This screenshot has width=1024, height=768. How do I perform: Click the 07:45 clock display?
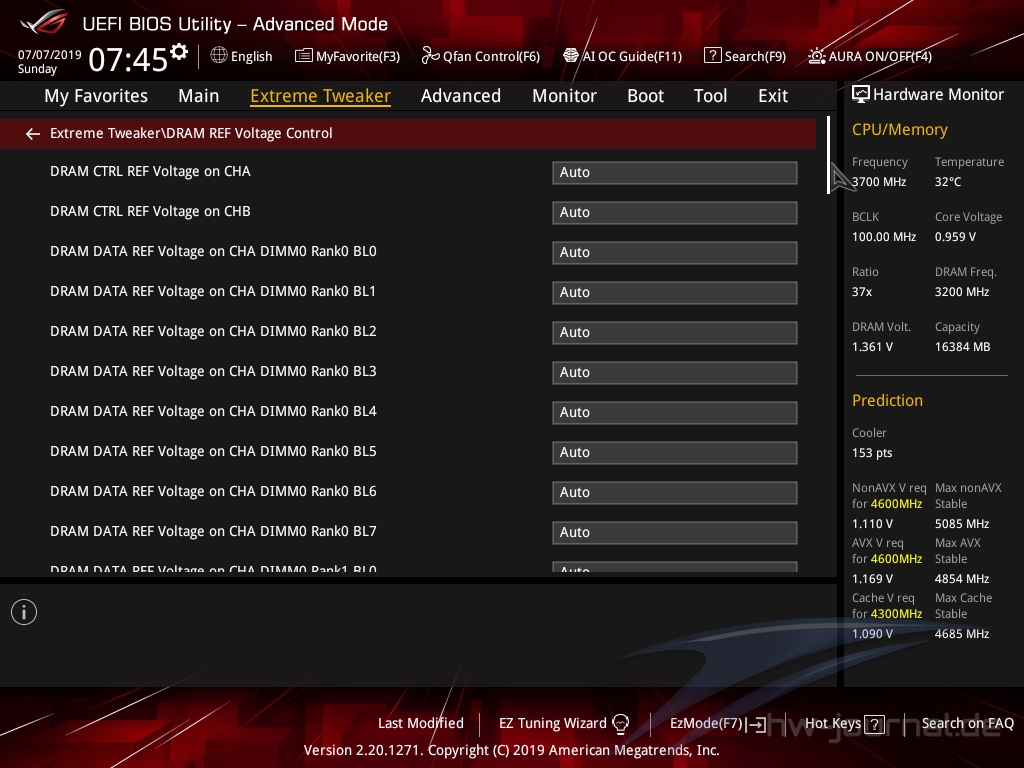(128, 59)
